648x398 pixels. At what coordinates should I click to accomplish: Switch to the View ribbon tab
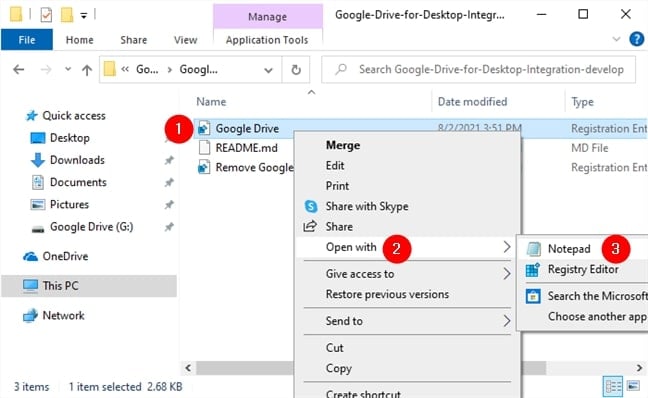click(185, 40)
